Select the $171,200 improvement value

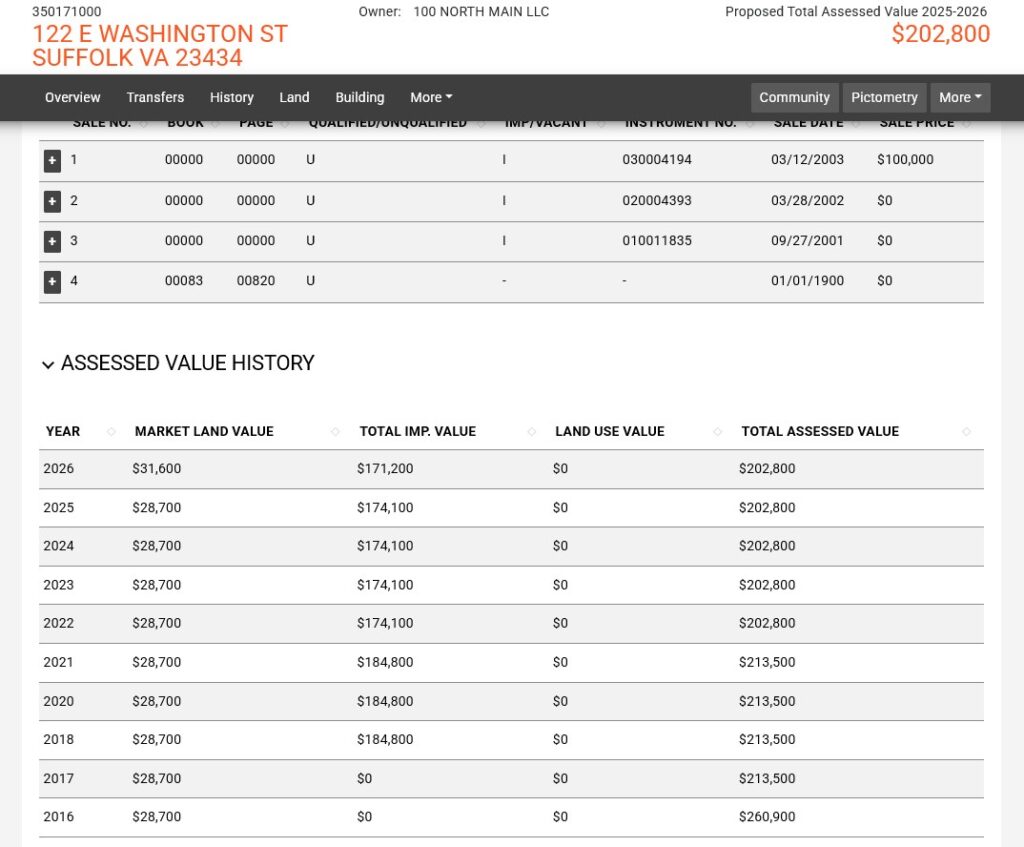point(385,469)
